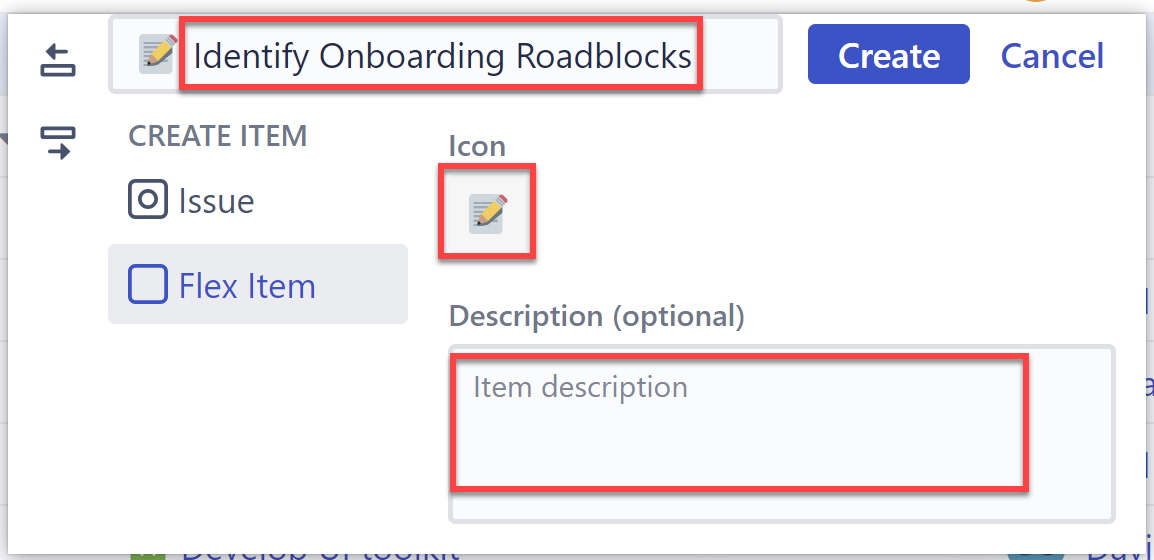Viewport: 1154px width, 560px height.
Task: Open the icon picker below the Icon label
Action: click(x=487, y=213)
